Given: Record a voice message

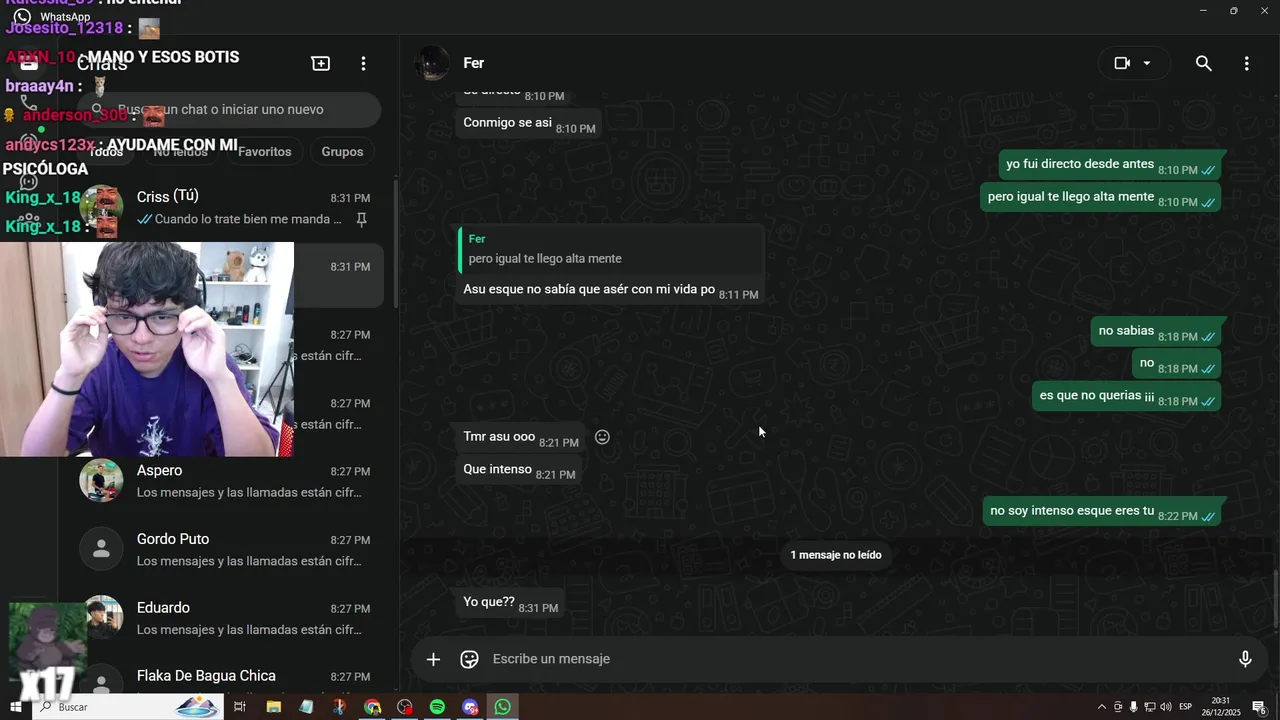Looking at the screenshot, I should tap(1245, 659).
